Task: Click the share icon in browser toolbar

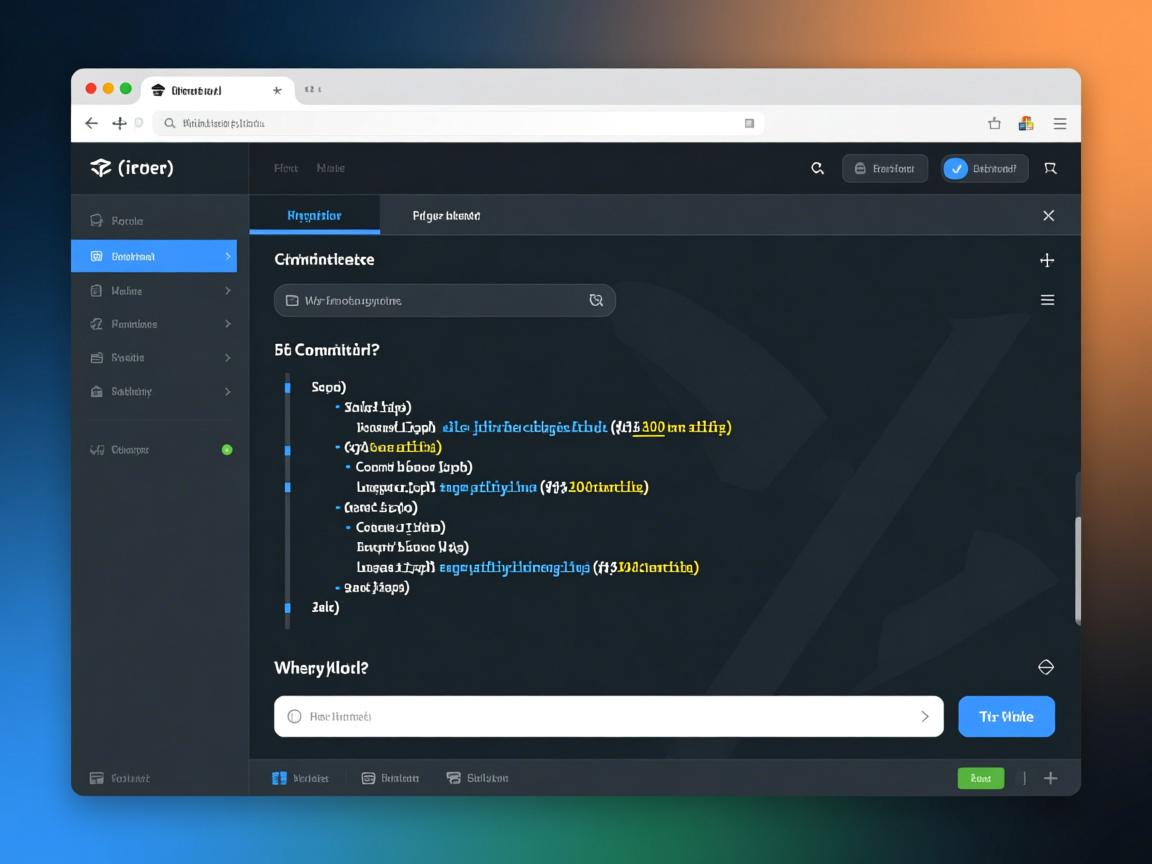Action: point(994,123)
